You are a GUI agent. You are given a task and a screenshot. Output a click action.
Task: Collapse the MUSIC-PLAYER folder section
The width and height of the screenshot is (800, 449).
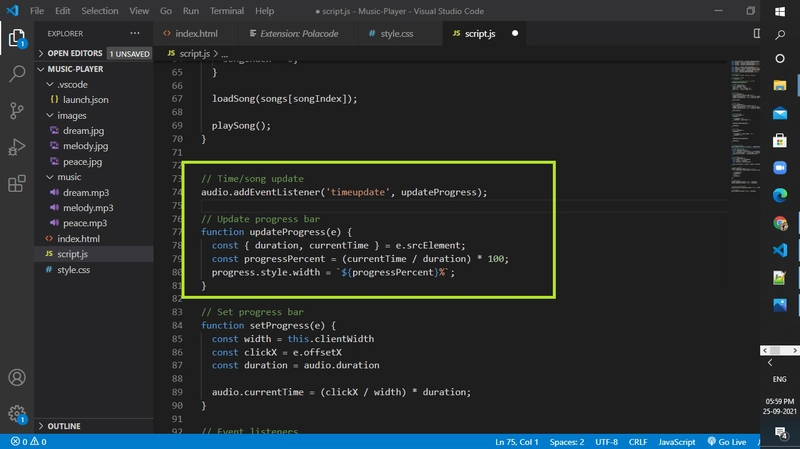[x=75, y=70]
